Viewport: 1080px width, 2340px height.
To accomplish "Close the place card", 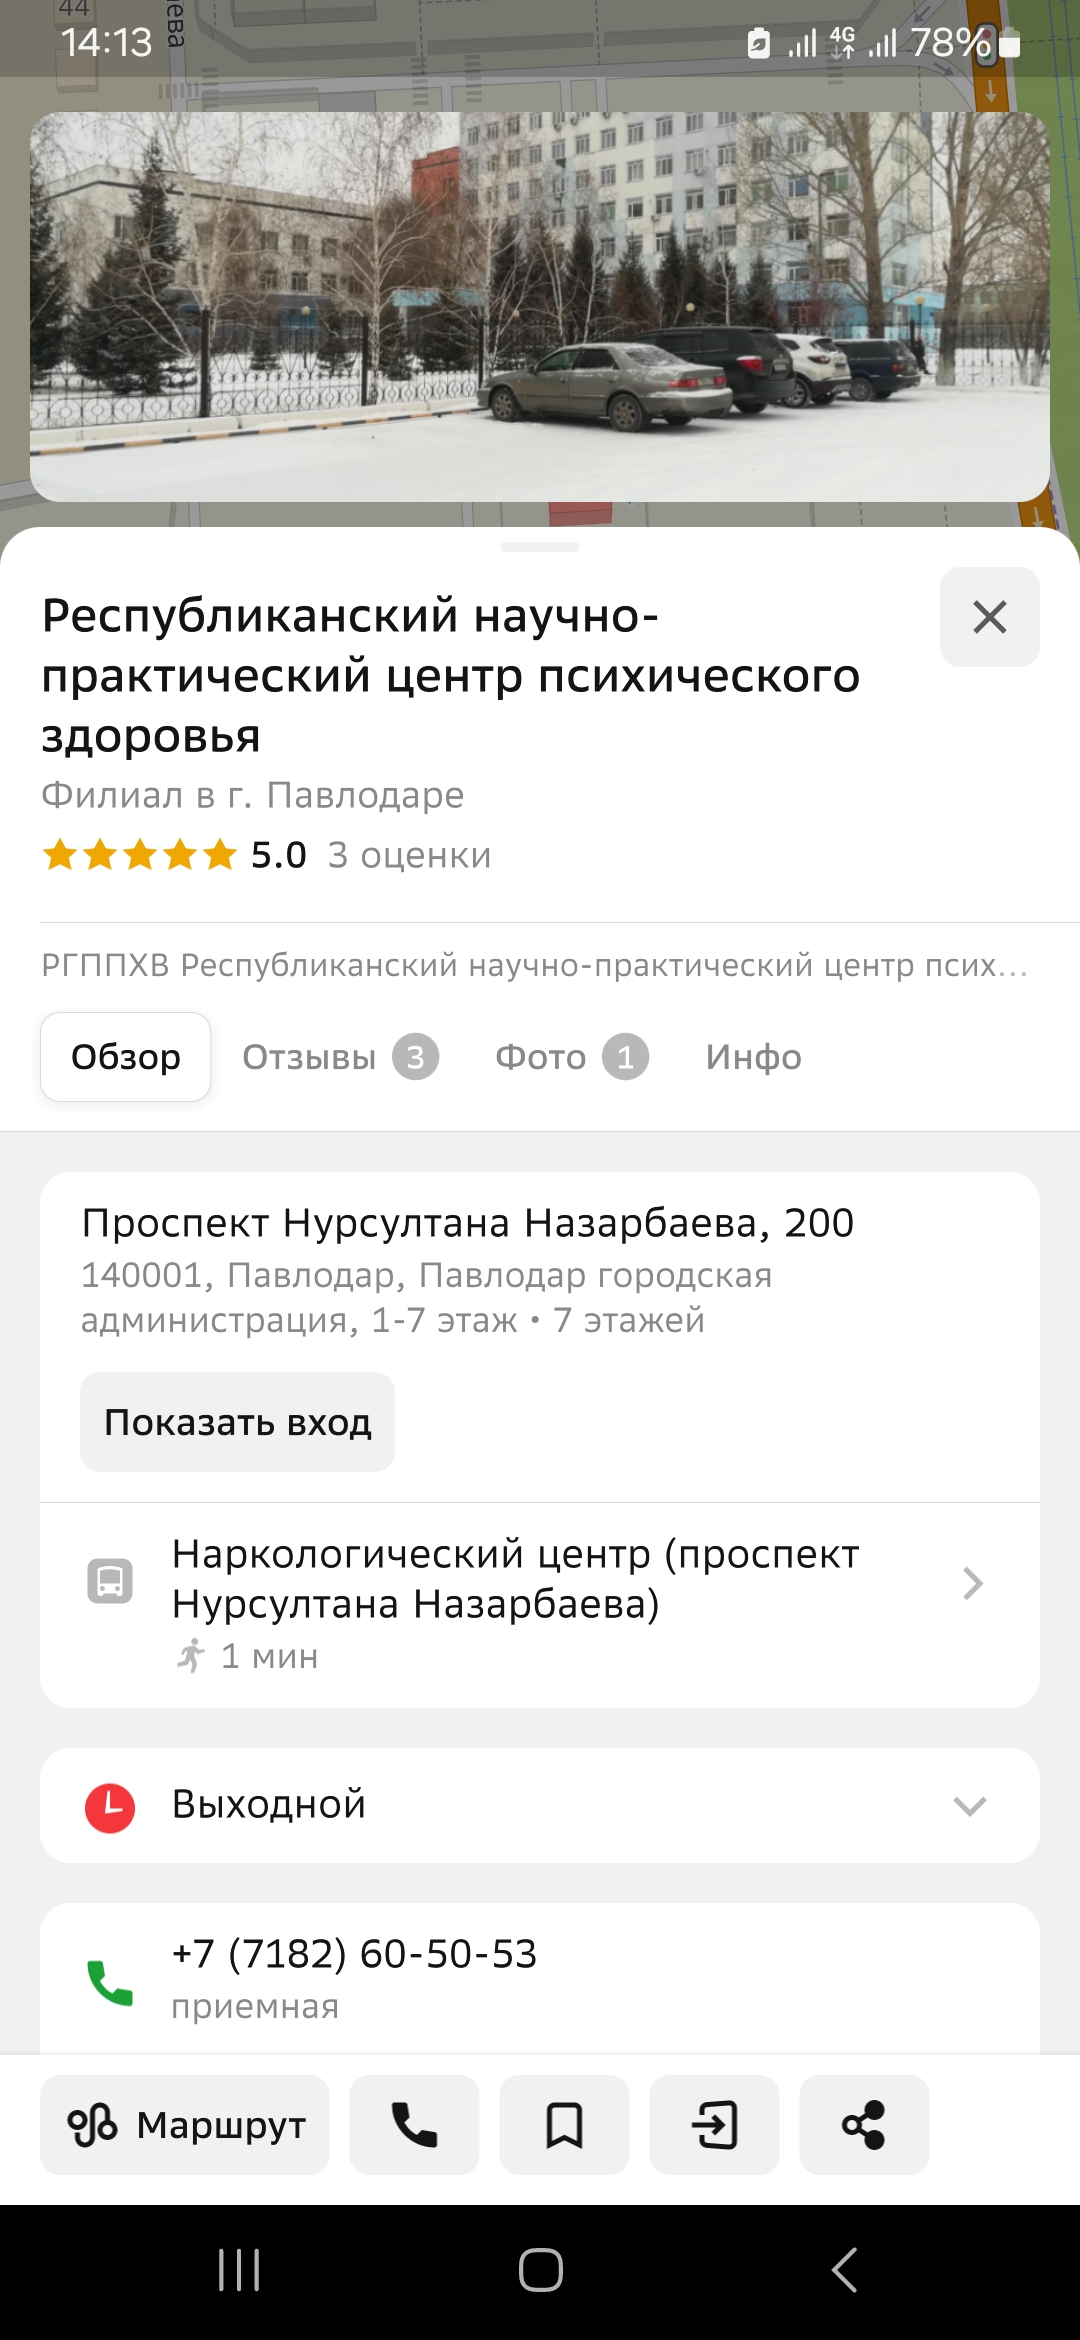I will click(989, 617).
